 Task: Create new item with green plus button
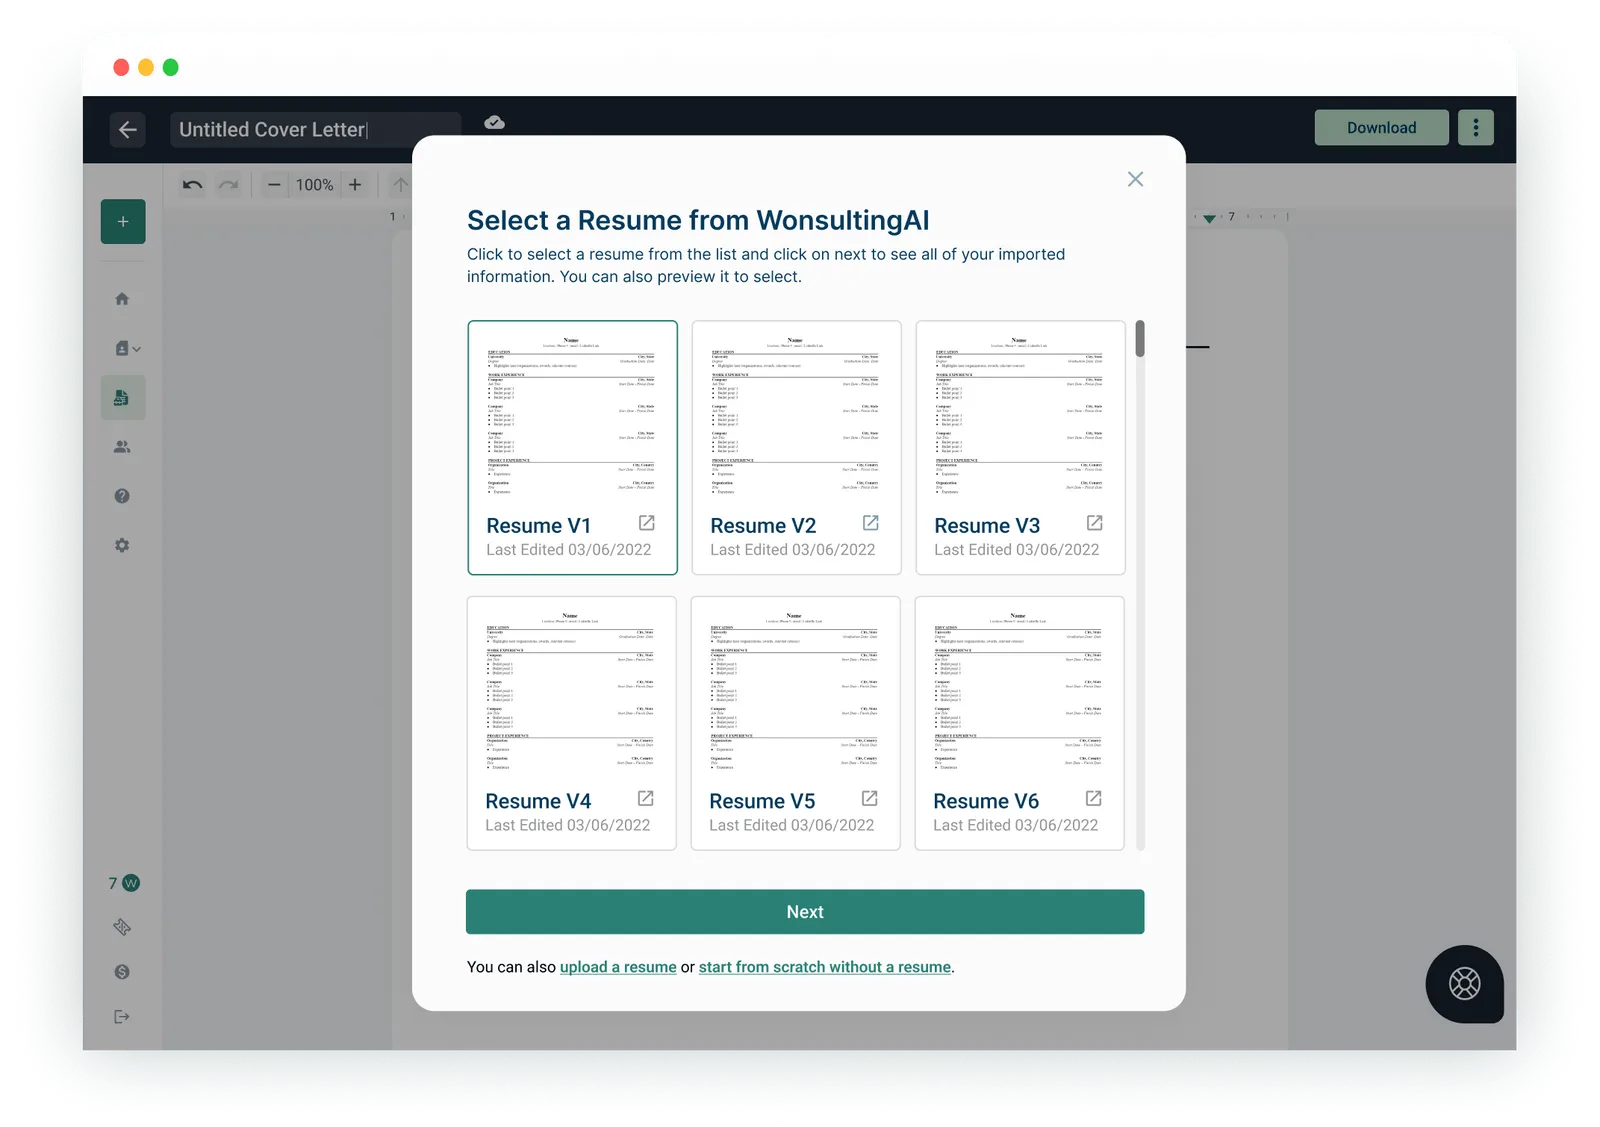[123, 222]
